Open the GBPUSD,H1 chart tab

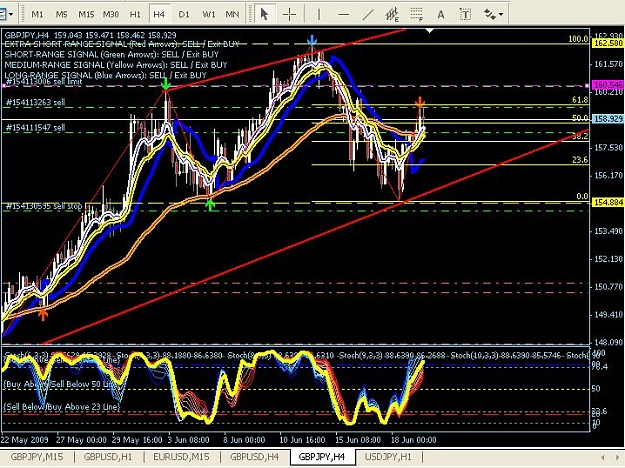[108, 457]
